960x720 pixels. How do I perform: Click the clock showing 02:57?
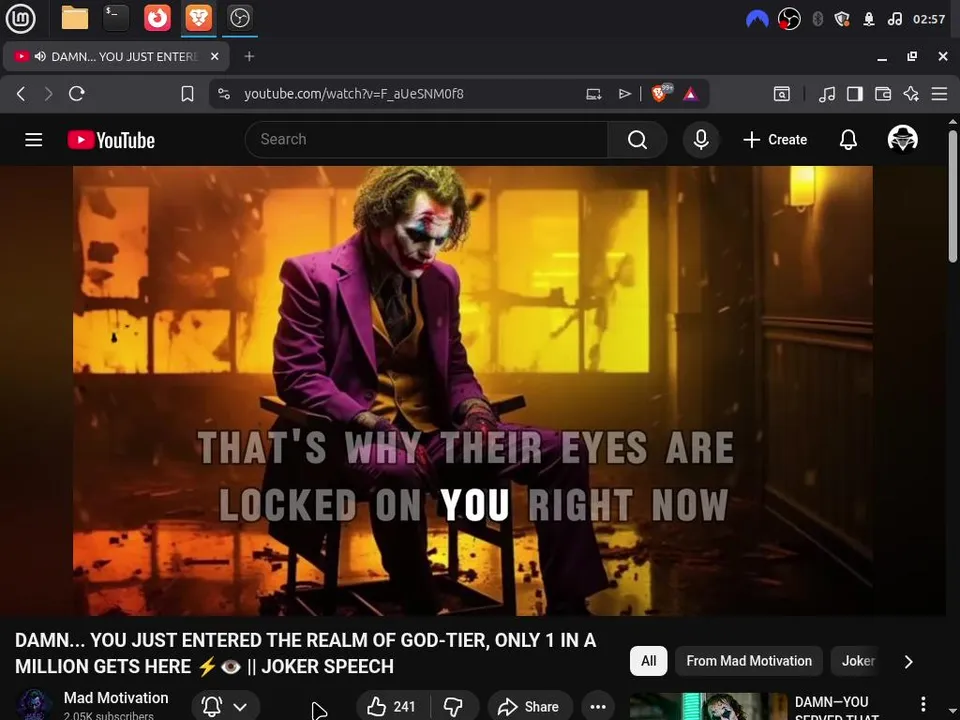coord(929,20)
